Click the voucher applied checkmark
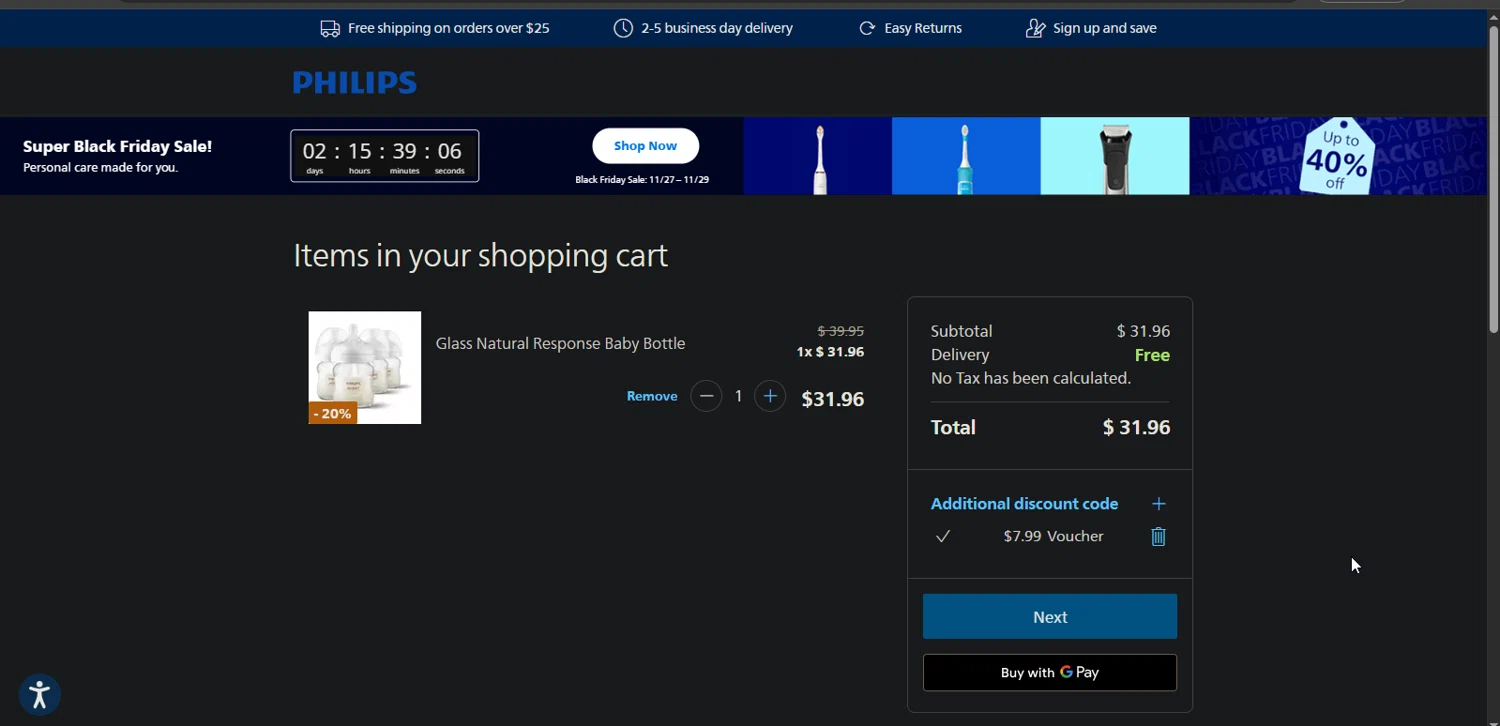The image size is (1500, 726). (x=942, y=536)
